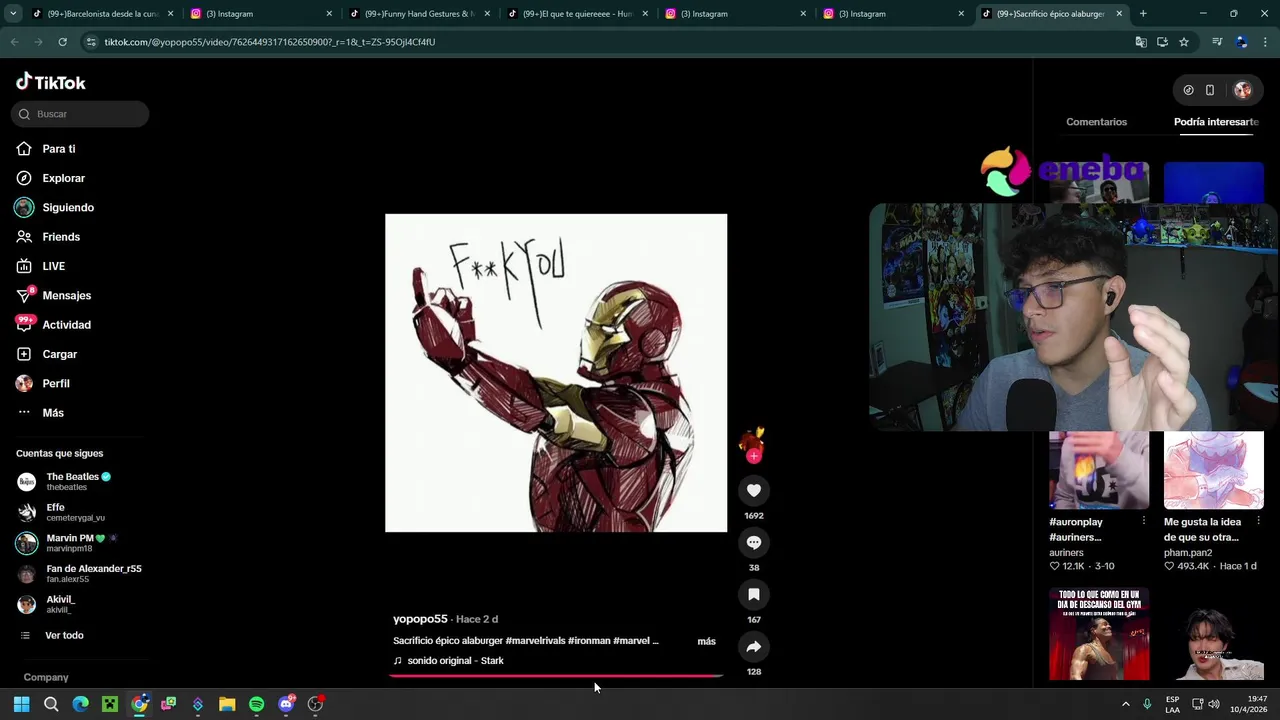Open Chrome media controls
Image resolution: width=1280 pixels, height=720 pixels.
pyautogui.click(x=1217, y=42)
